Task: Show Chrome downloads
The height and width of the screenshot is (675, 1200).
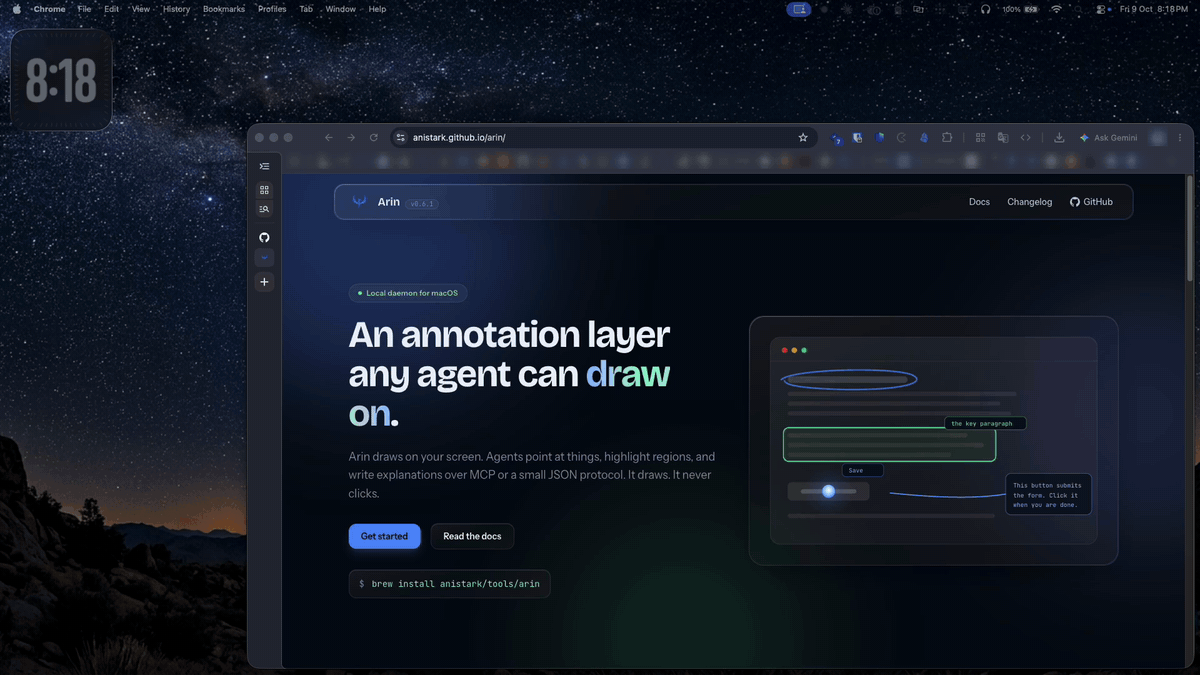Action: pyautogui.click(x=1059, y=138)
